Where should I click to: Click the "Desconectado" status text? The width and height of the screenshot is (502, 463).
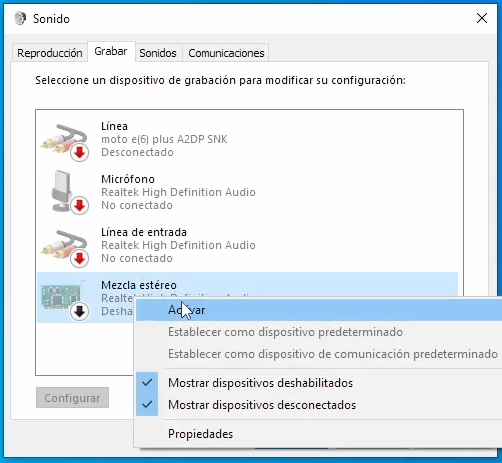pos(137,152)
